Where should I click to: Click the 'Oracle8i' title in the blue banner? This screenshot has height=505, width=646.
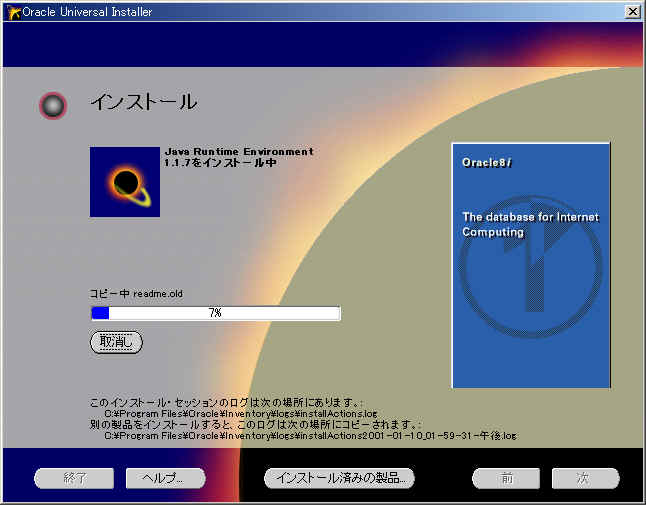487,162
